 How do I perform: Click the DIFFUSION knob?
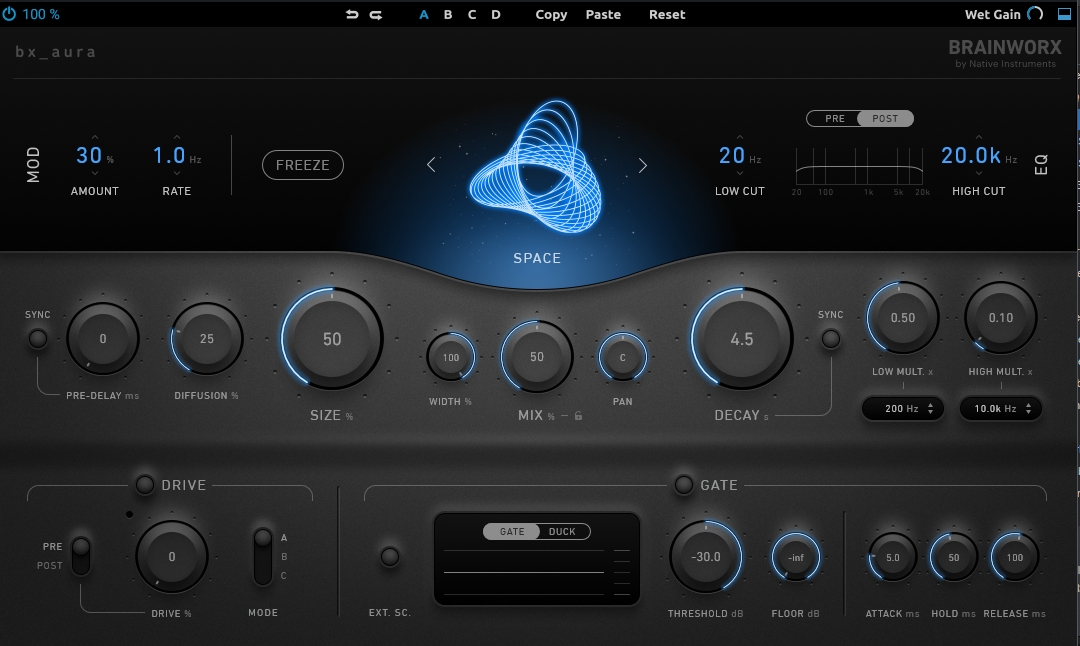207,338
